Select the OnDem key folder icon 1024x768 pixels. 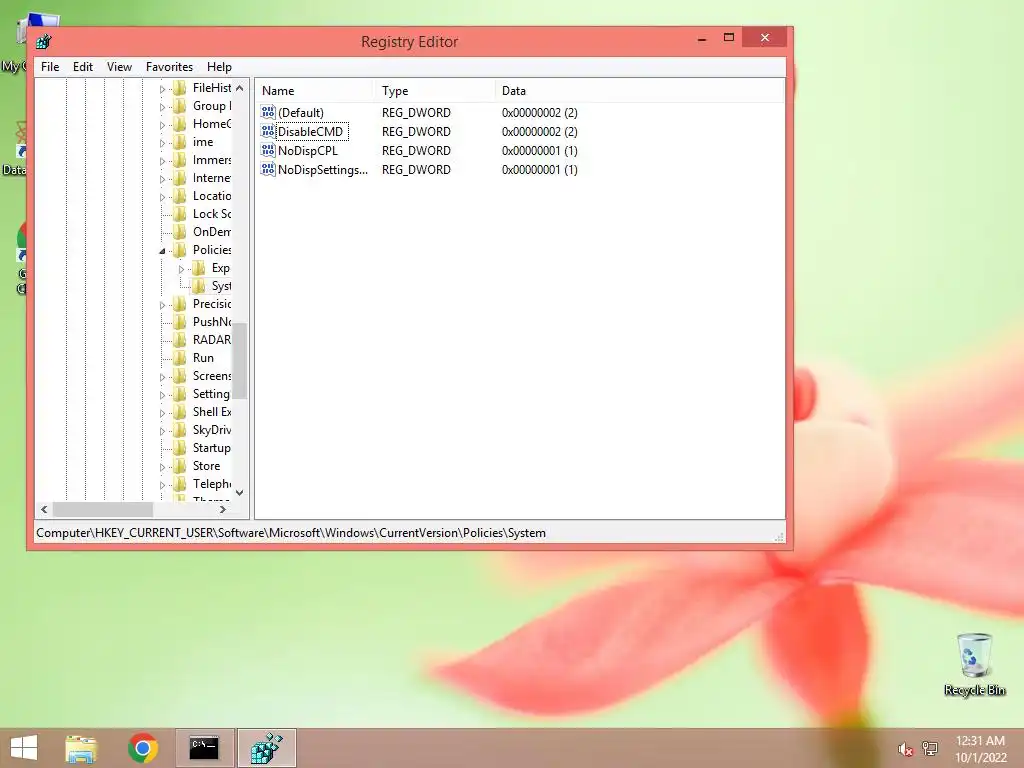pyautogui.click(x=180, y=232)
